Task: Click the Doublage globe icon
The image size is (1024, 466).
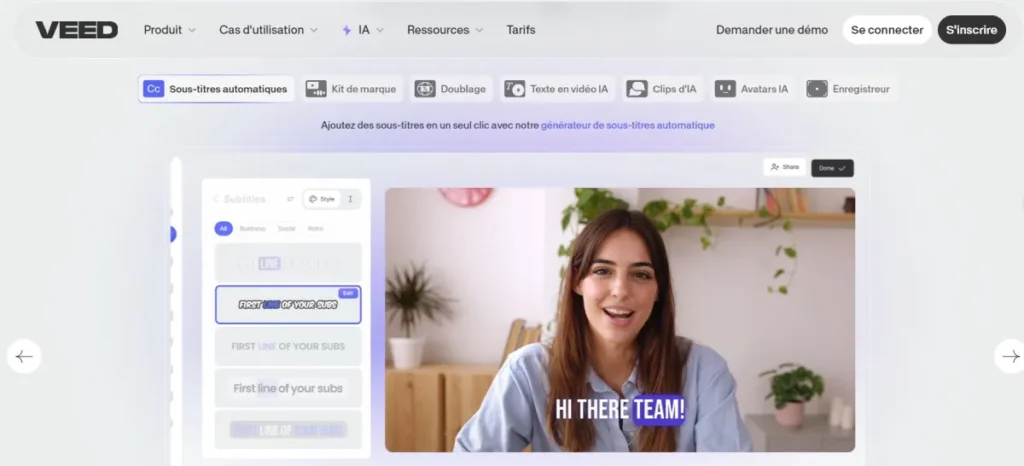Action: [x=425, y=89]
